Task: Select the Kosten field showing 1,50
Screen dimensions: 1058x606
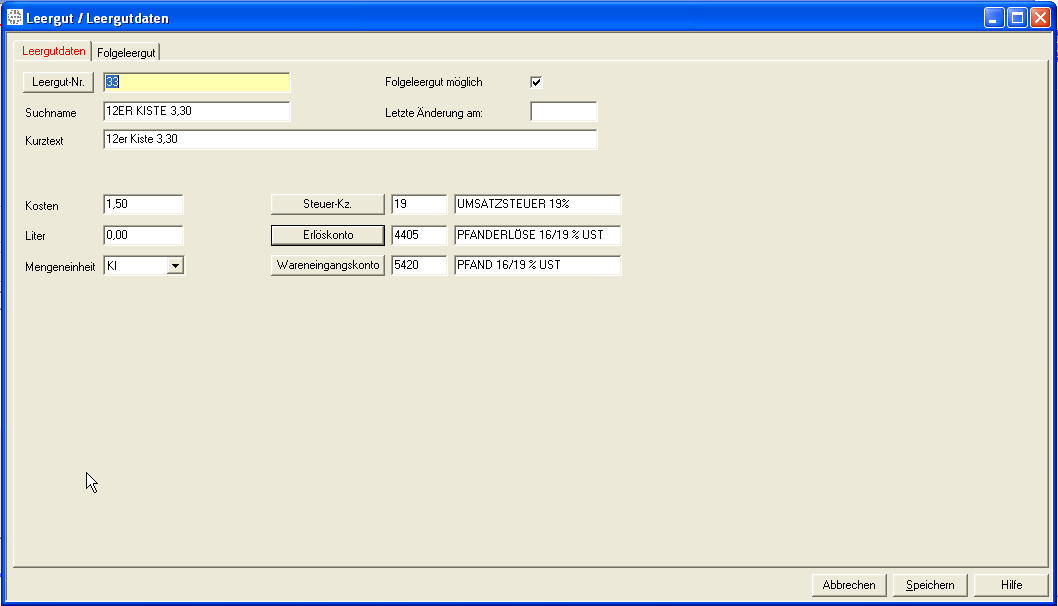Action: [x=143, y=204]
